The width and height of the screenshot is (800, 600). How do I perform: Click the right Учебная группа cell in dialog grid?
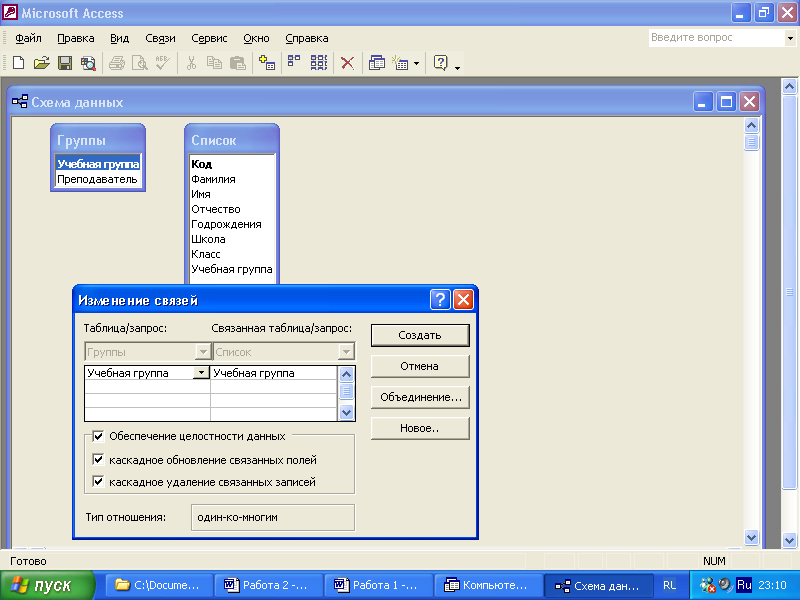pos(273,372)
